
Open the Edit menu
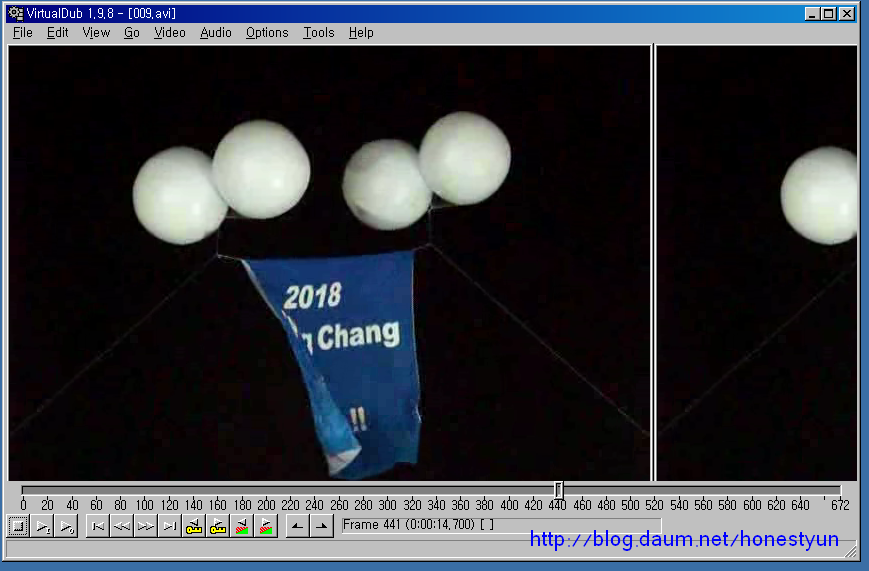pos(57,33)
